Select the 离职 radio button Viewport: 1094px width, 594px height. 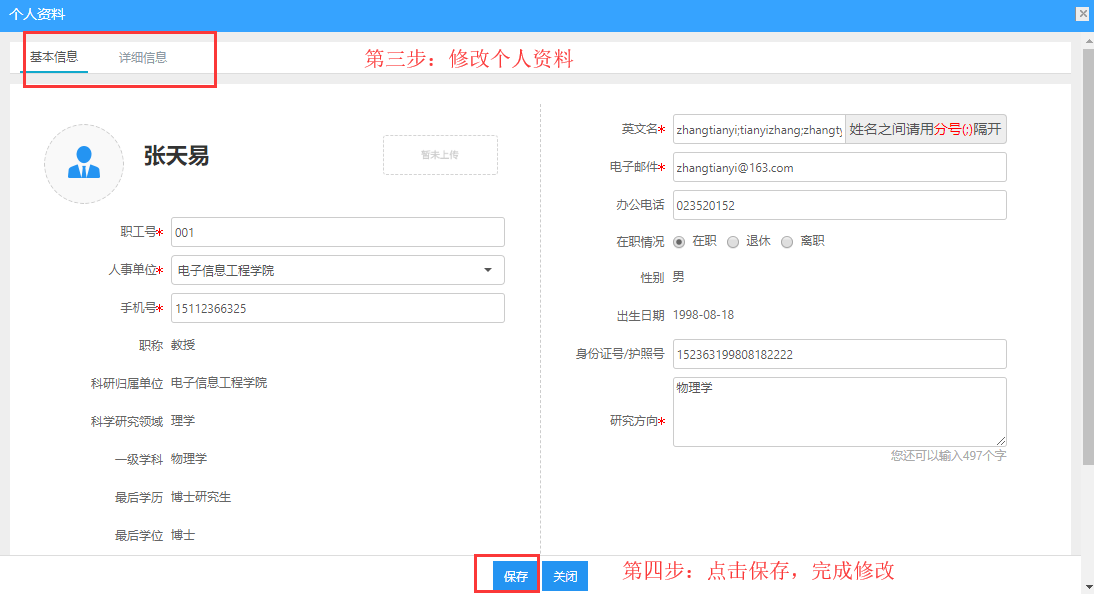click(787, 242)
